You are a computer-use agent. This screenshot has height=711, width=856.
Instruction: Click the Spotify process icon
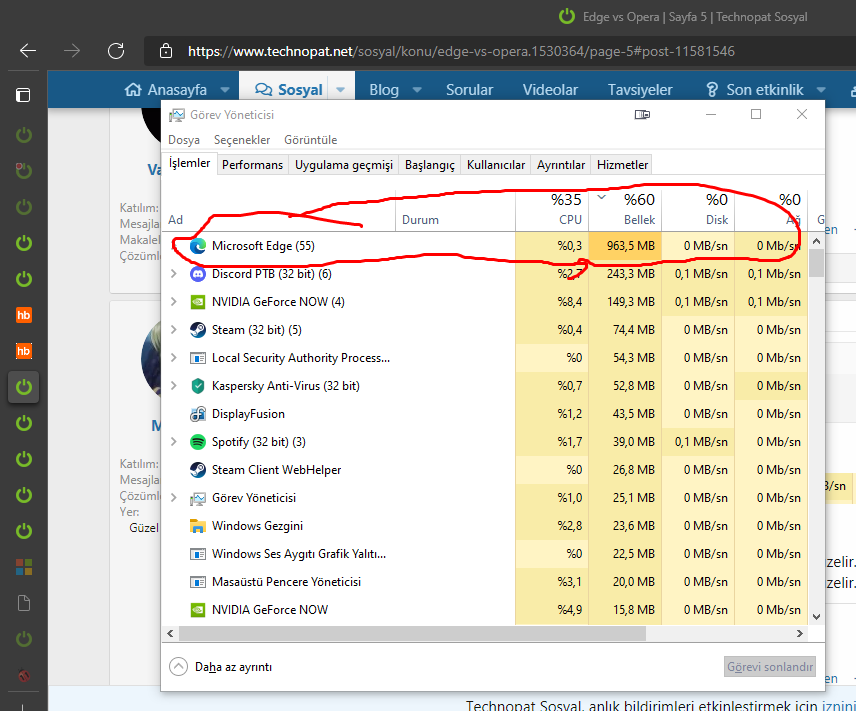[198, 442]
